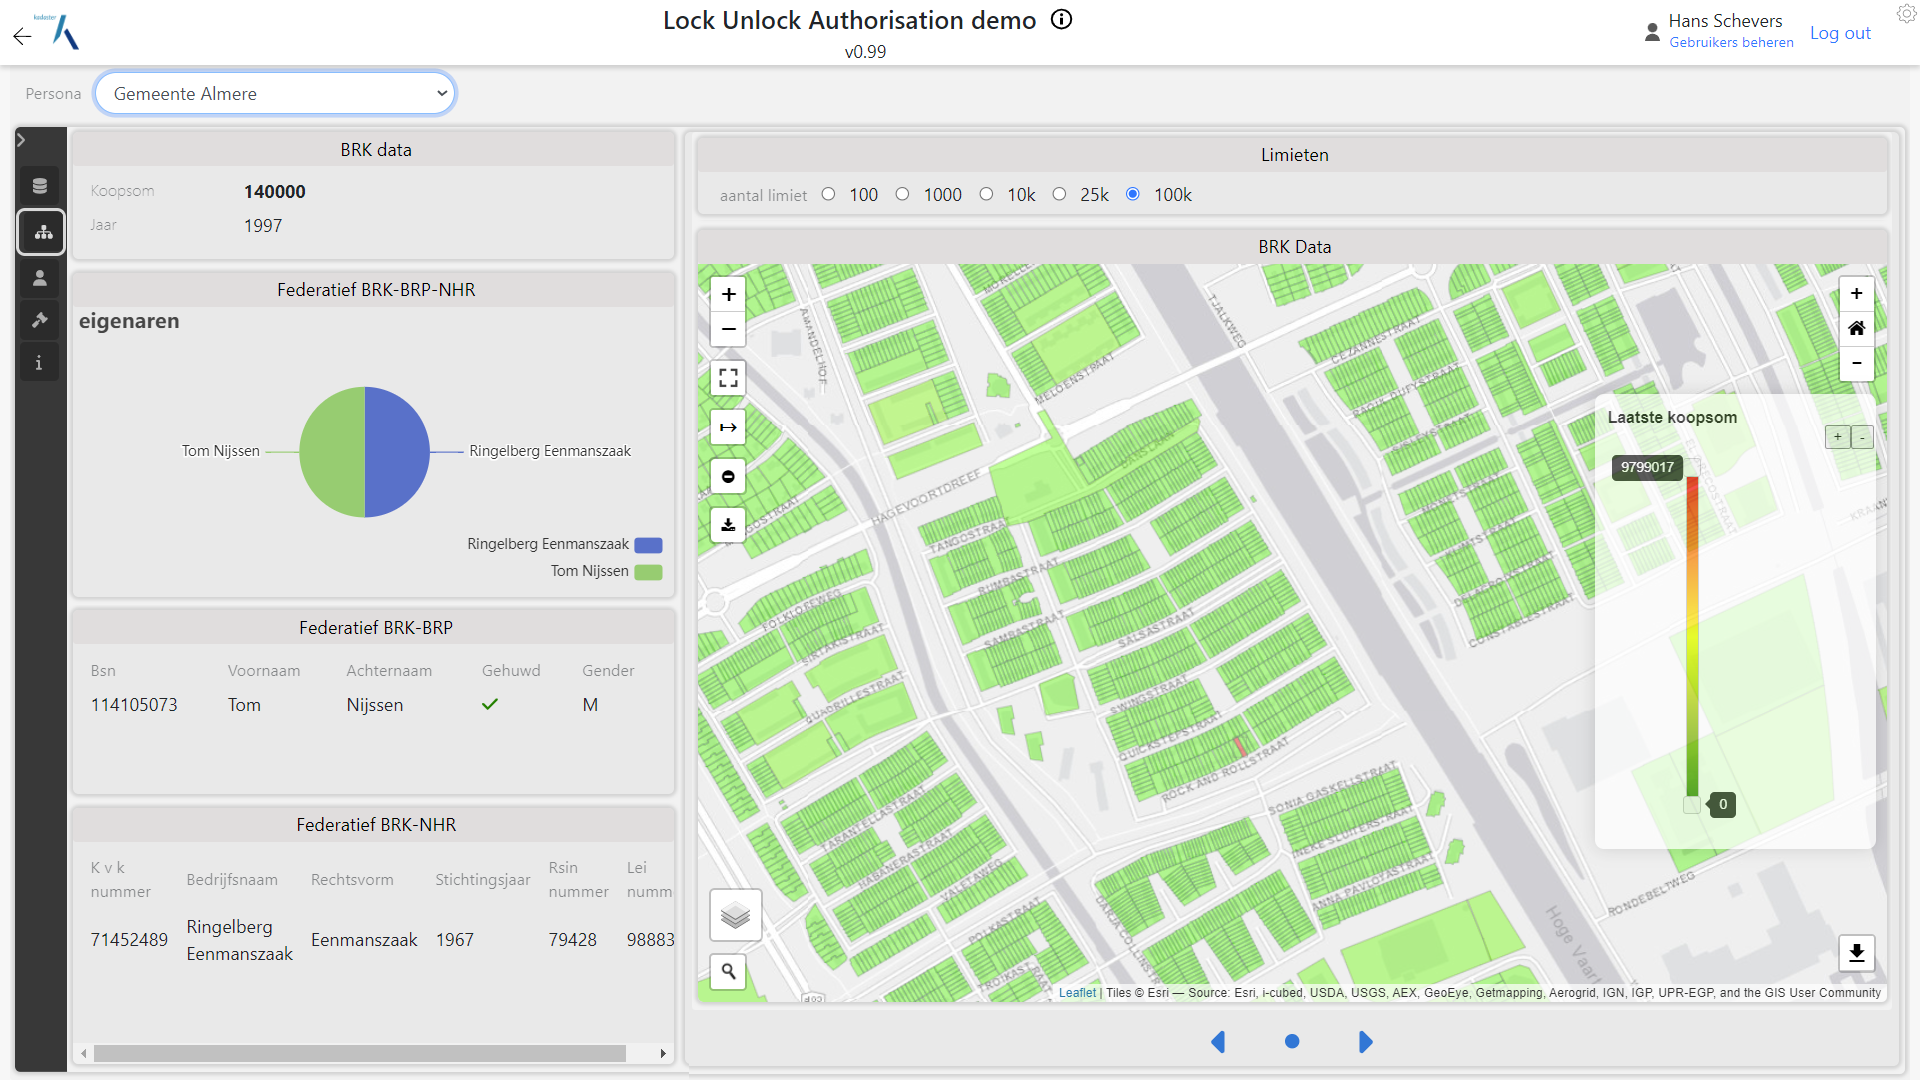Screen dimensions: 1920x1080
Task: Click the zoom-out icon on the map
Action: (729, 328)
